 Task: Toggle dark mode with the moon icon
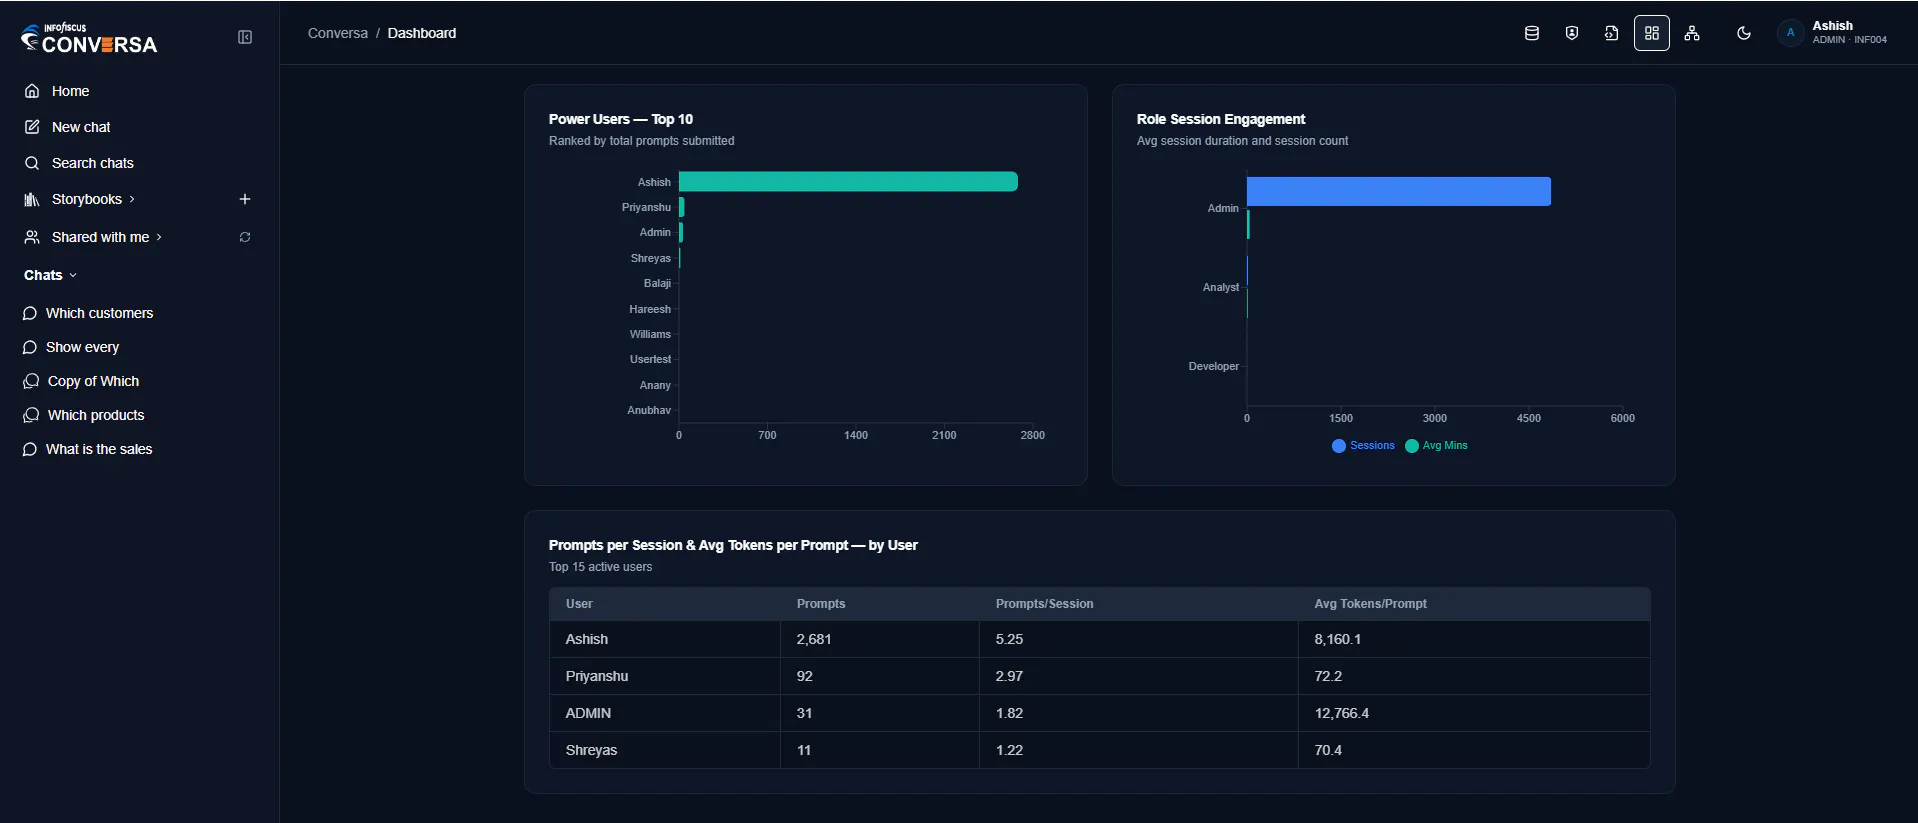pos(1744,33)
